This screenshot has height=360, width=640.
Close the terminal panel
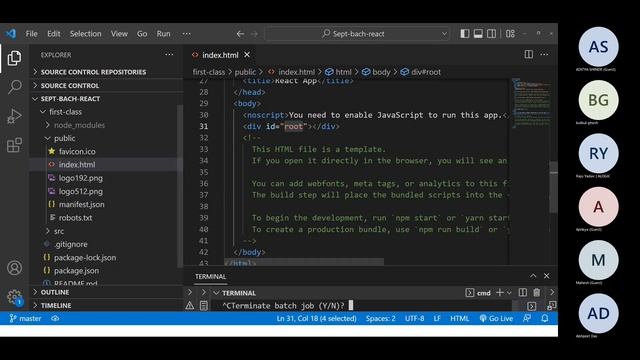click(x=547, y=276)
